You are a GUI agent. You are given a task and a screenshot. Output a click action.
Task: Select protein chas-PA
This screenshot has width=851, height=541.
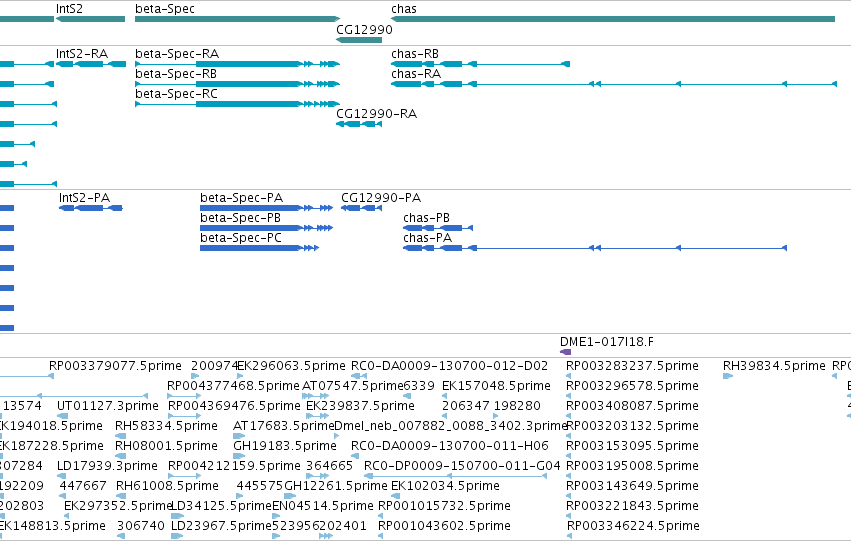(x=595, y=248)
